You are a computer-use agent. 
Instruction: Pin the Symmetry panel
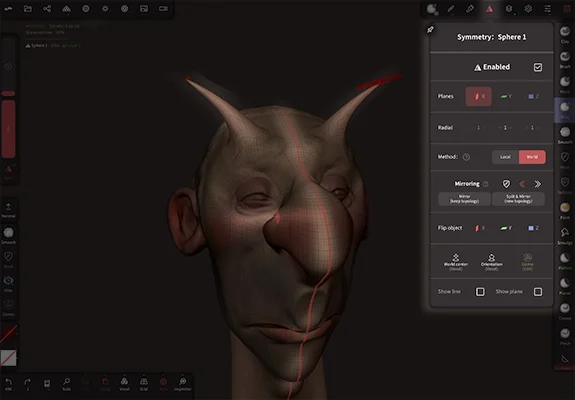pyautogui.click(x=431, y=30)
